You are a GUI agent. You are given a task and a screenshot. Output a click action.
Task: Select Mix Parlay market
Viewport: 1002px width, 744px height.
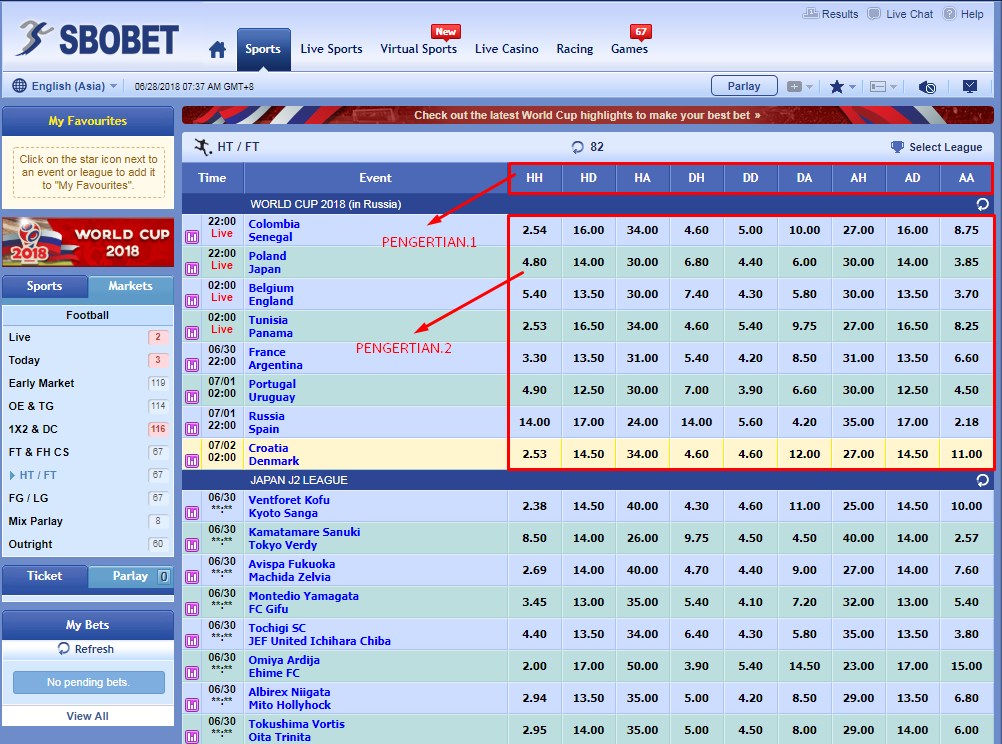point(88,521)
